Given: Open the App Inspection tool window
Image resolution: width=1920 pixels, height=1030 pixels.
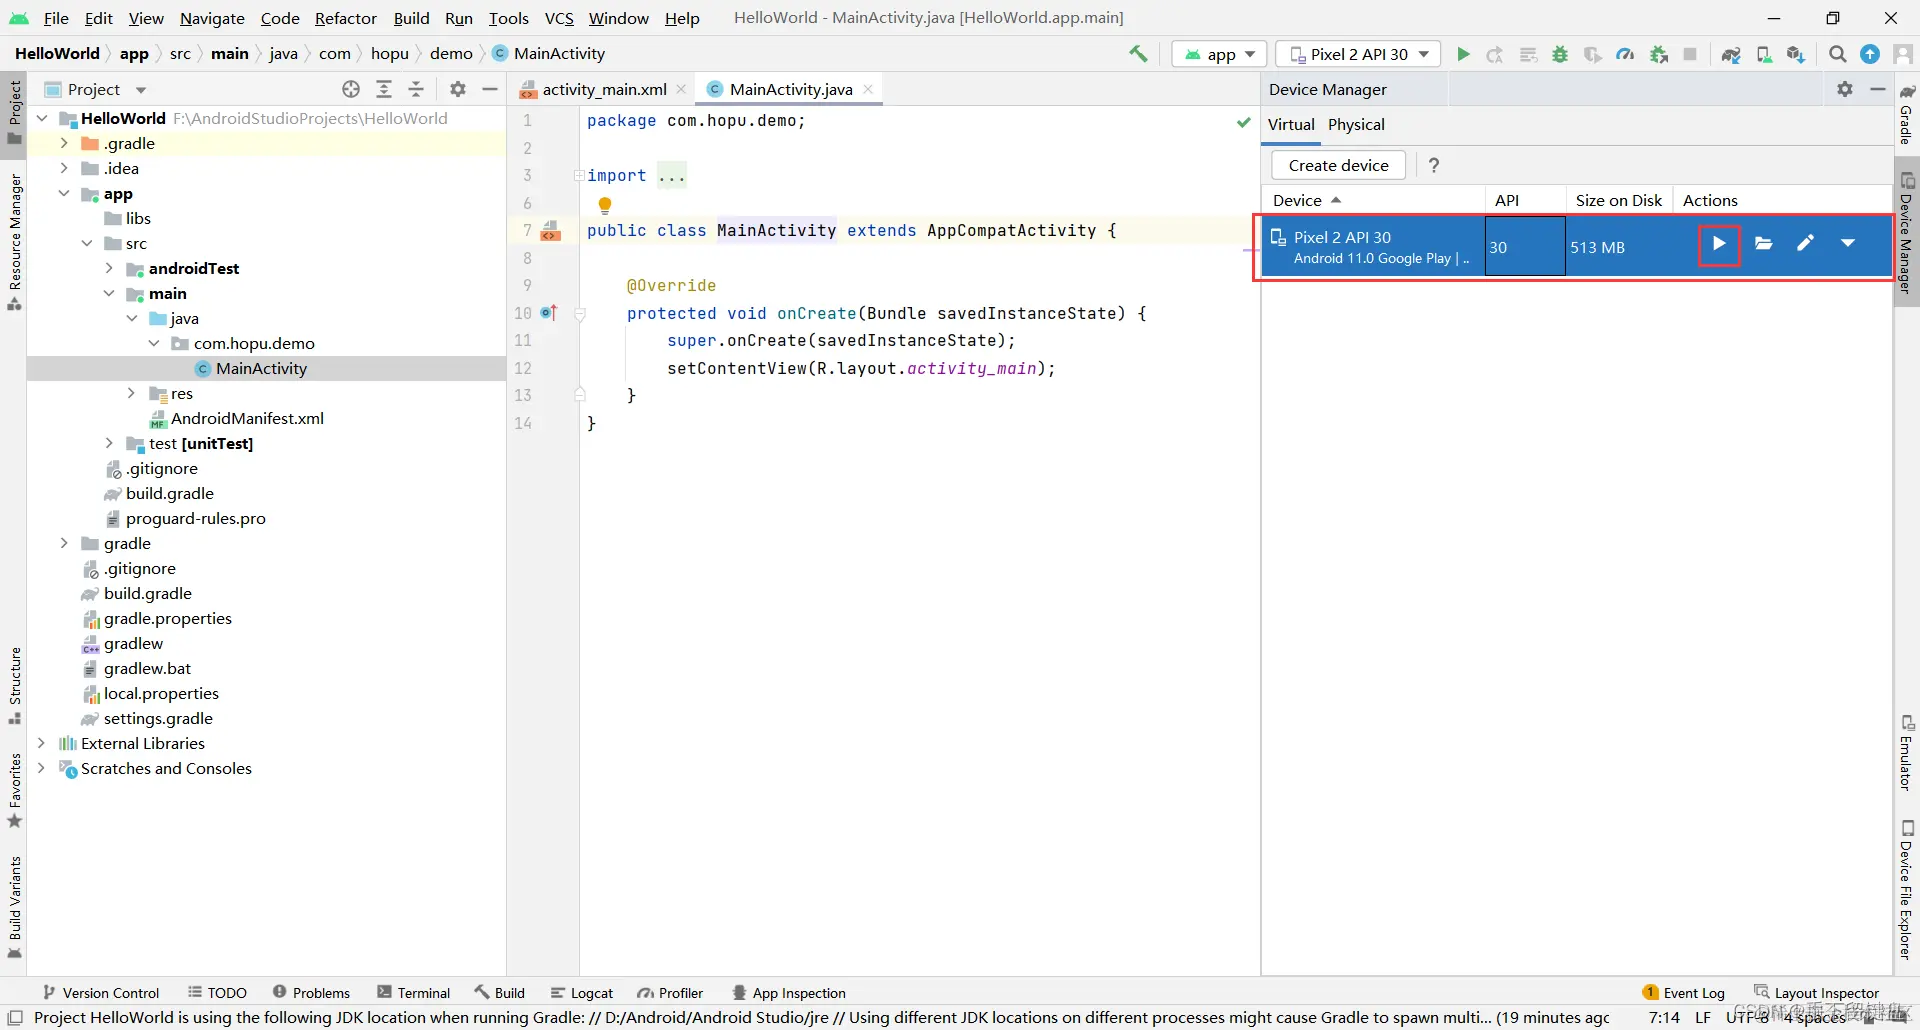Looking at the screenshot, I should tap(789, 993).
